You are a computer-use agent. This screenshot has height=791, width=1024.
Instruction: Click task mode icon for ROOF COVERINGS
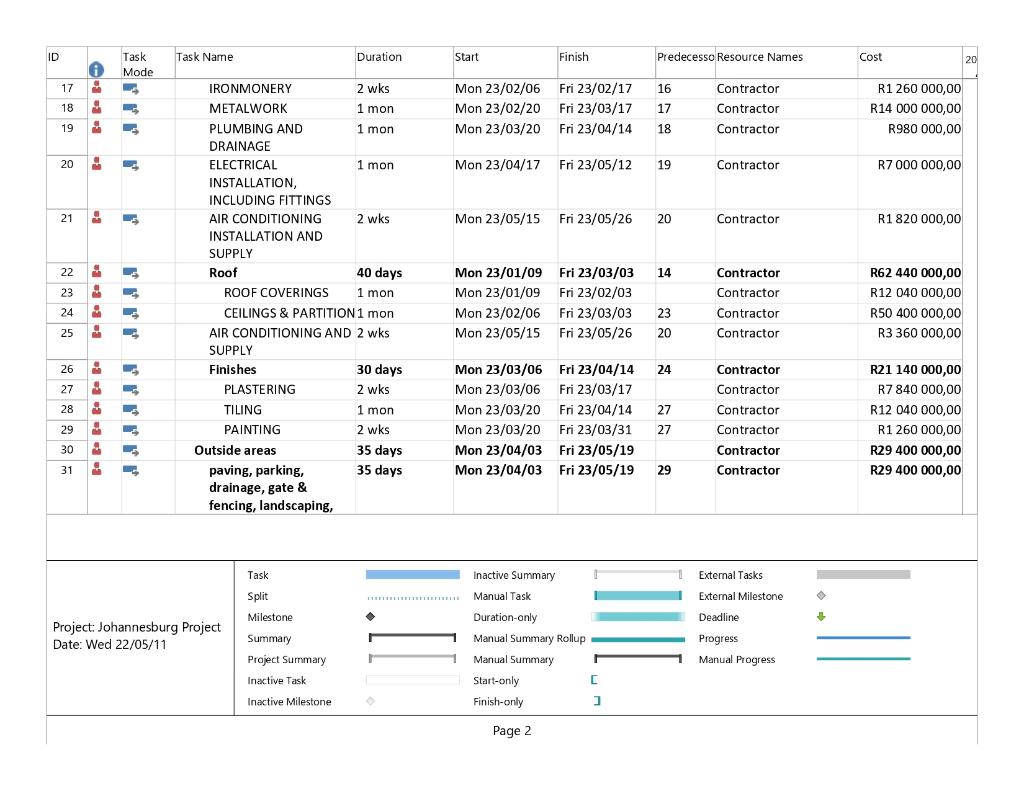[x=131, y=293]
